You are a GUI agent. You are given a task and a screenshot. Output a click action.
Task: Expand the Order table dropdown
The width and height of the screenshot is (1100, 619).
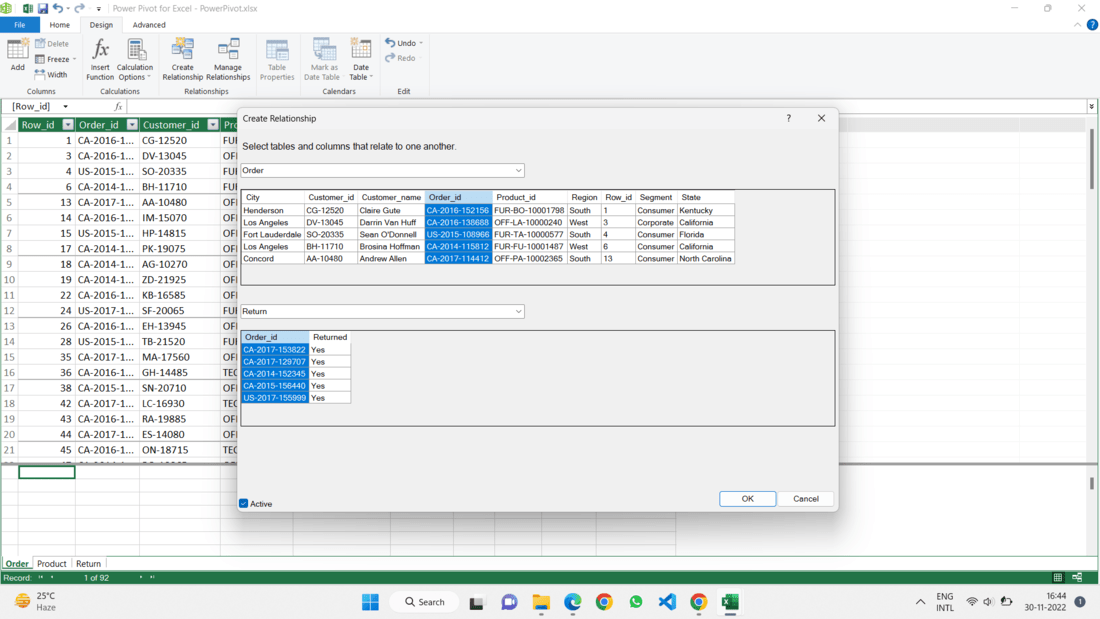[x=518, y=171]
